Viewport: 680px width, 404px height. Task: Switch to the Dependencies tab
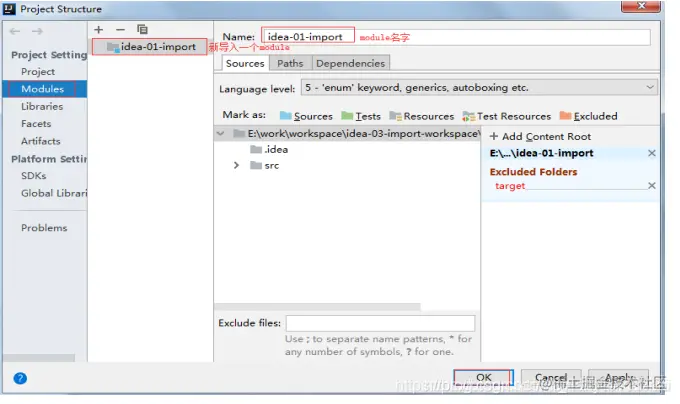pyautogui.click(x=350, y=63)
